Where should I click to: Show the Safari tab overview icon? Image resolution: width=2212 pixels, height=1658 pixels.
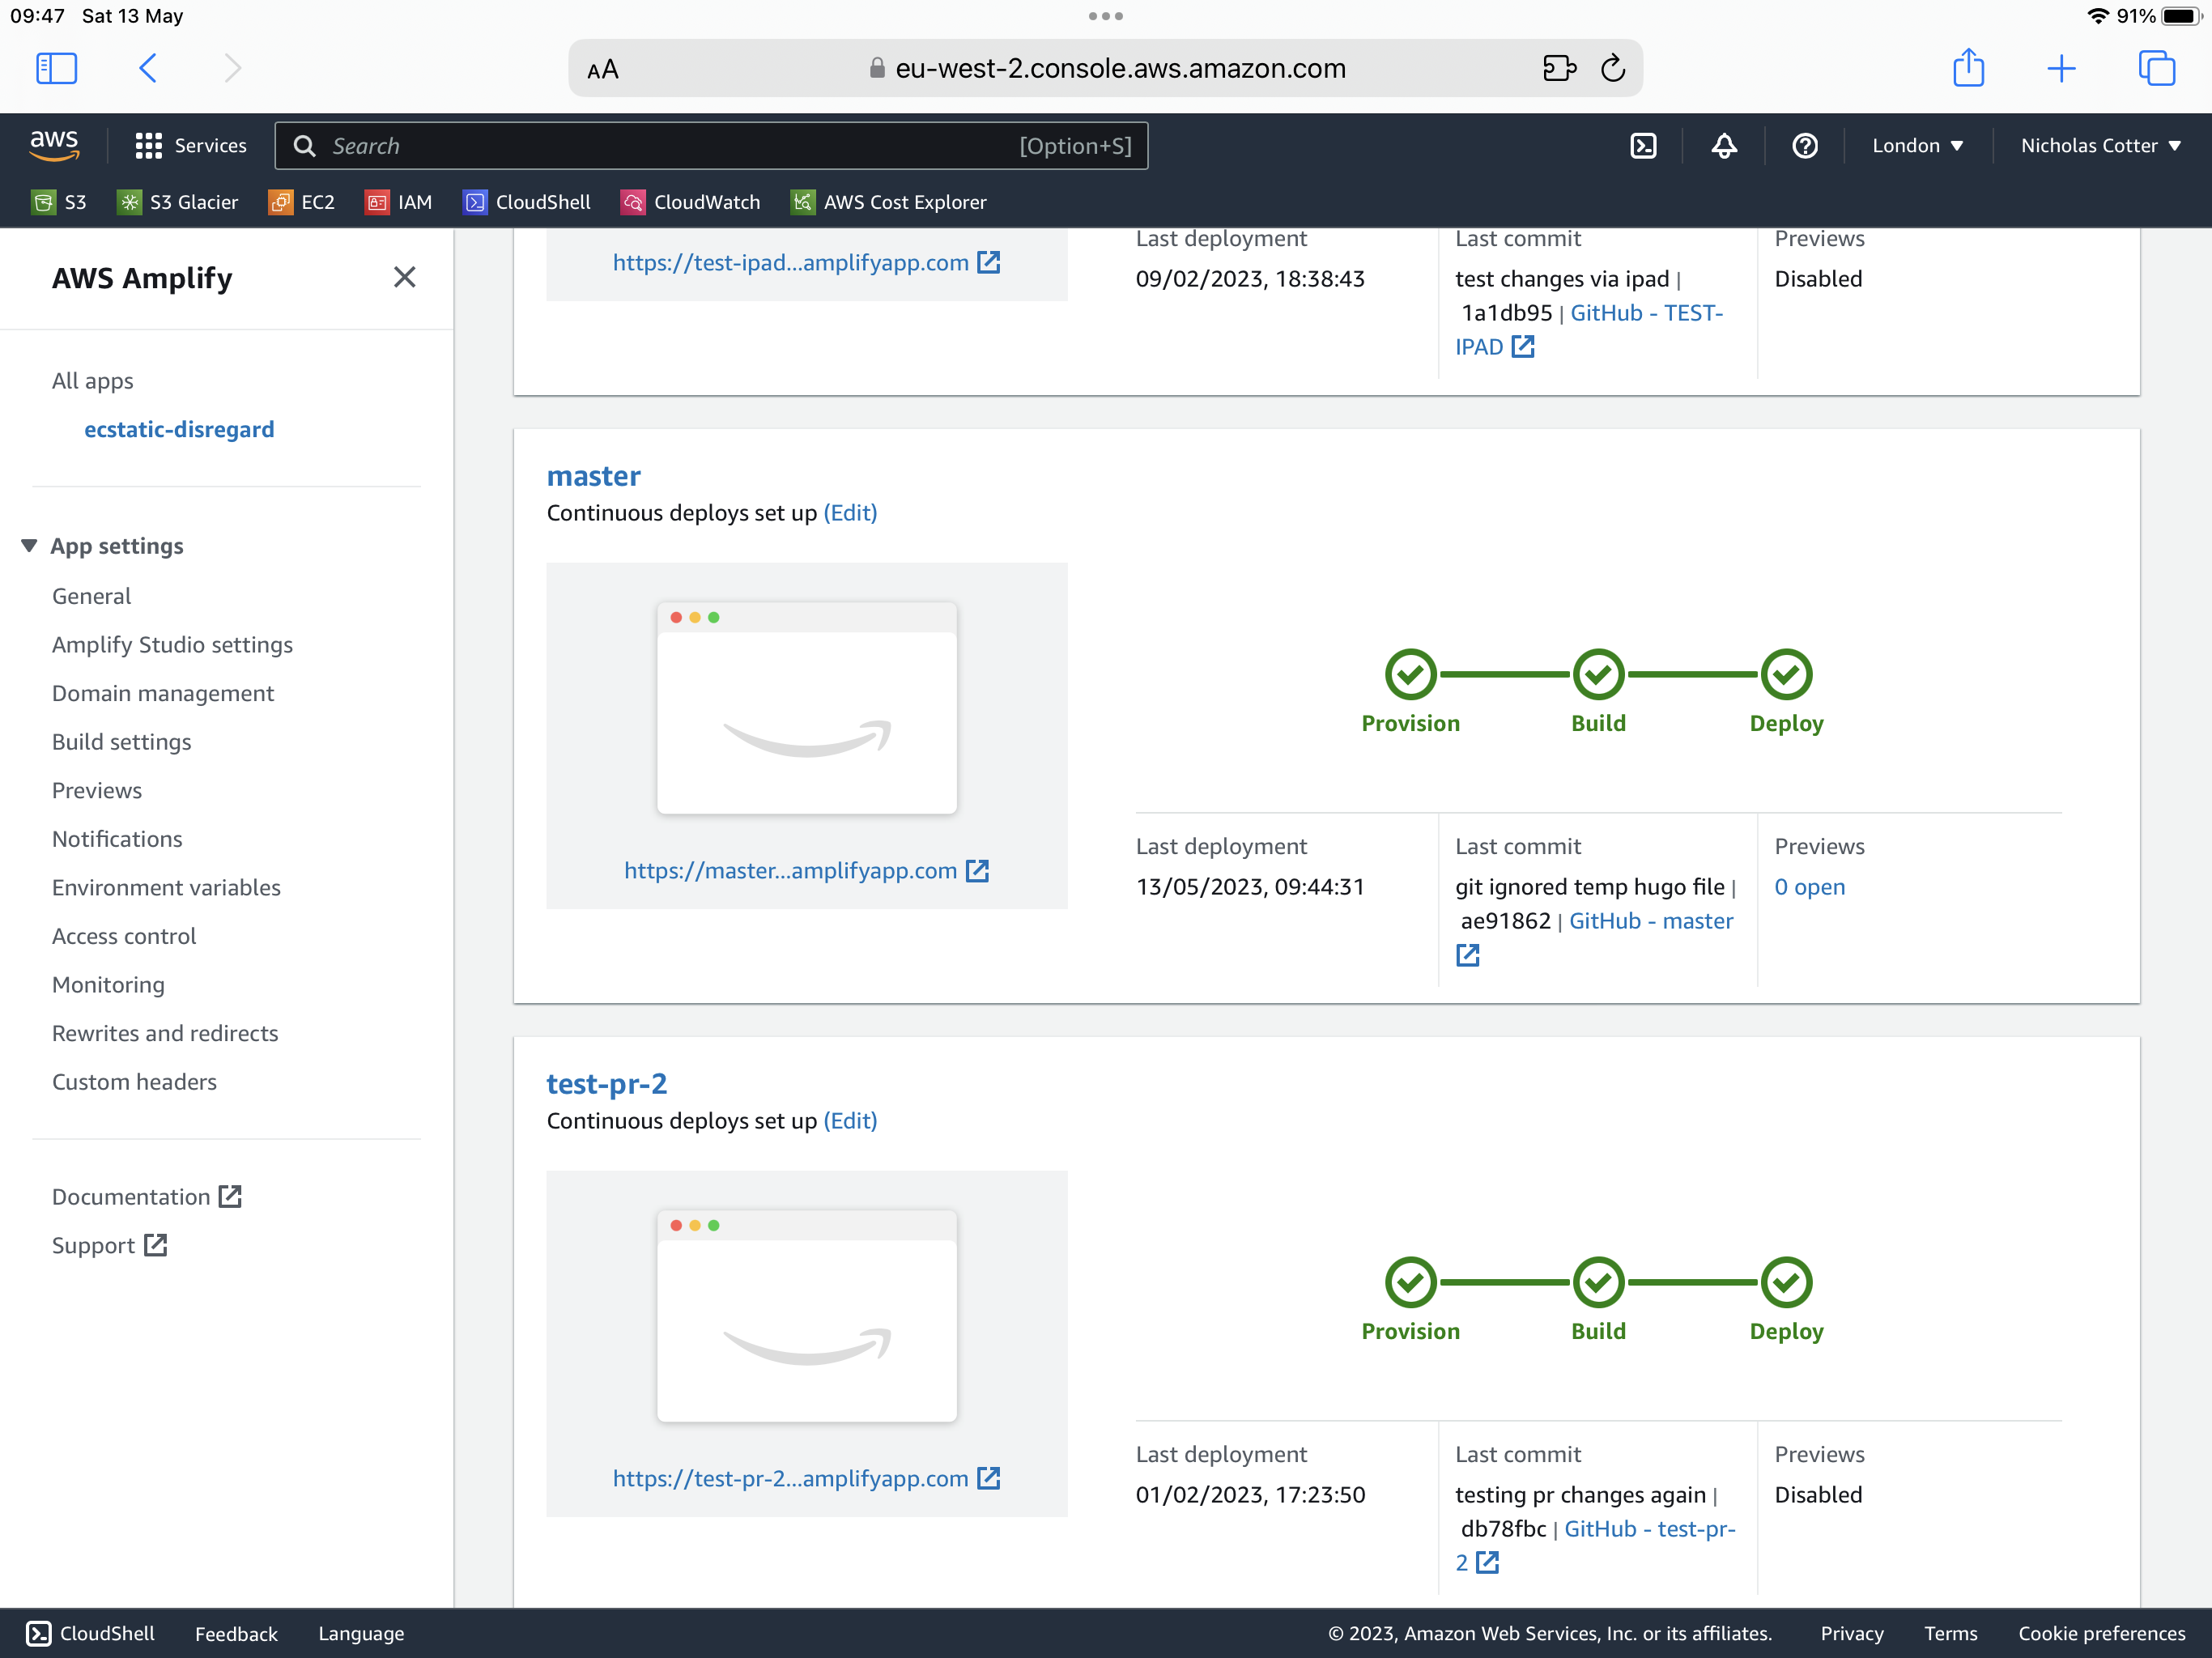pyautogui.click(x=2156, y=68)
